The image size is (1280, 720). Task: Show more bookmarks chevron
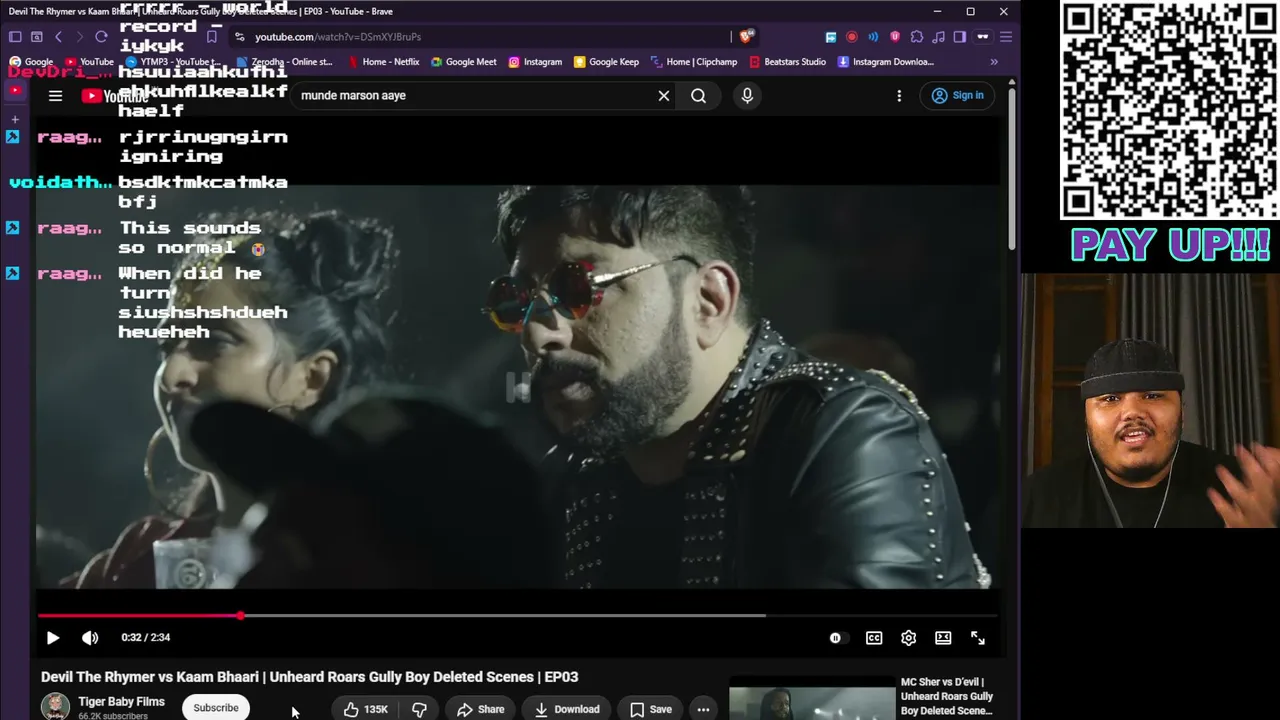(994, 62)
